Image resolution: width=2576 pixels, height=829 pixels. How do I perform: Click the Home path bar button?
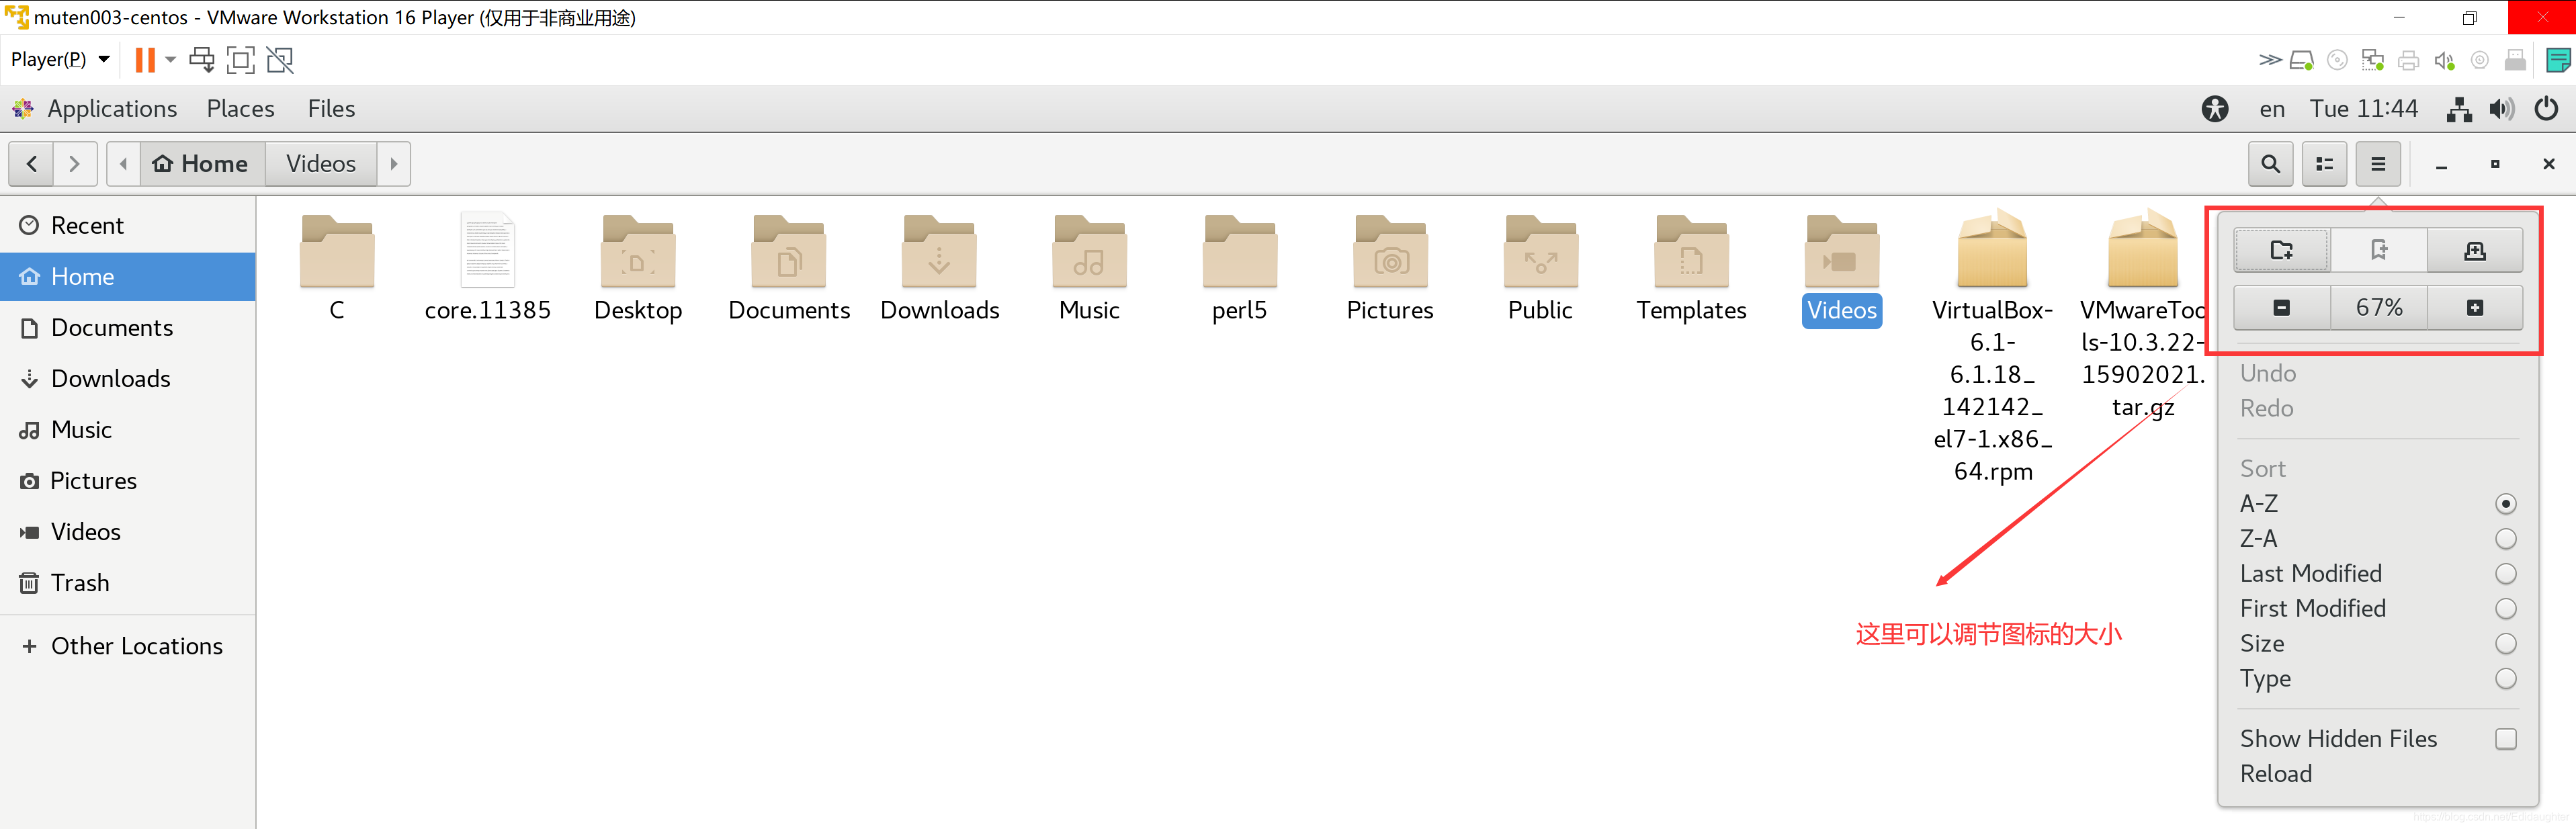[201, 164]
